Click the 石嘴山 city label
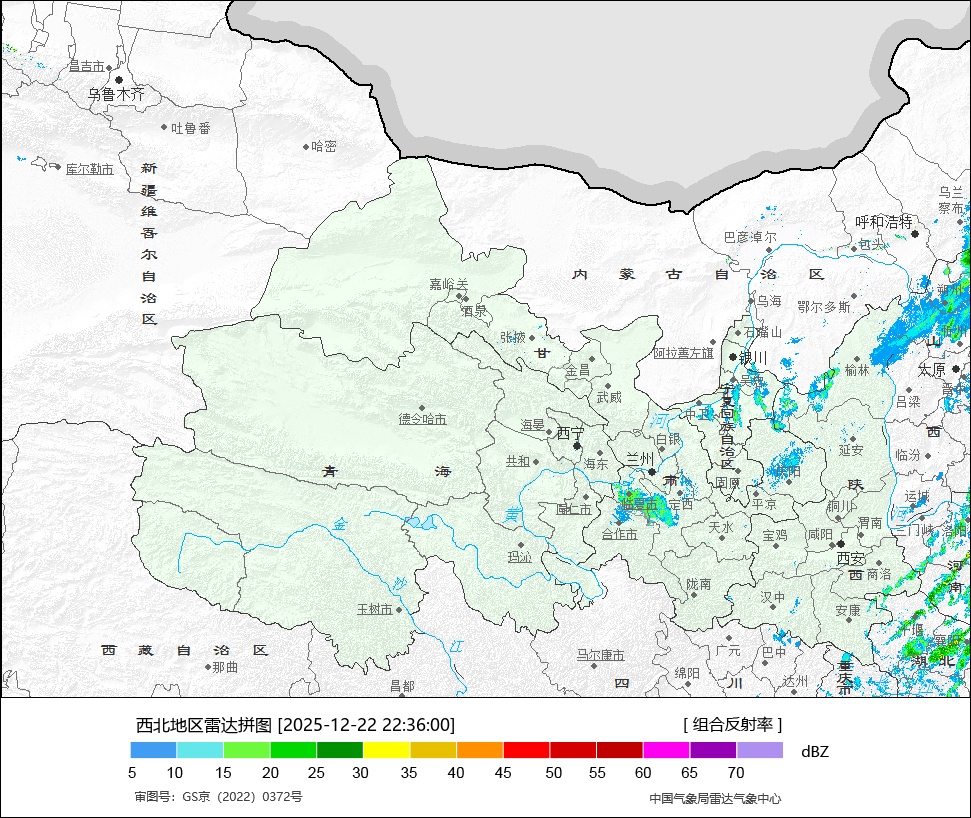Viewport: 971px width, 818px height. click(763, 333)
